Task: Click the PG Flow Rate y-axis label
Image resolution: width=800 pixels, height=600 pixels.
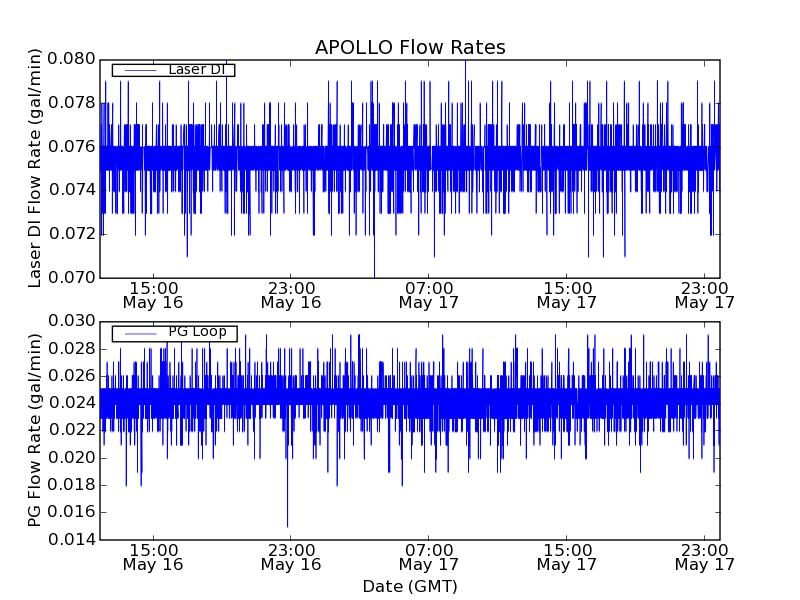Action: click(36, 432)
